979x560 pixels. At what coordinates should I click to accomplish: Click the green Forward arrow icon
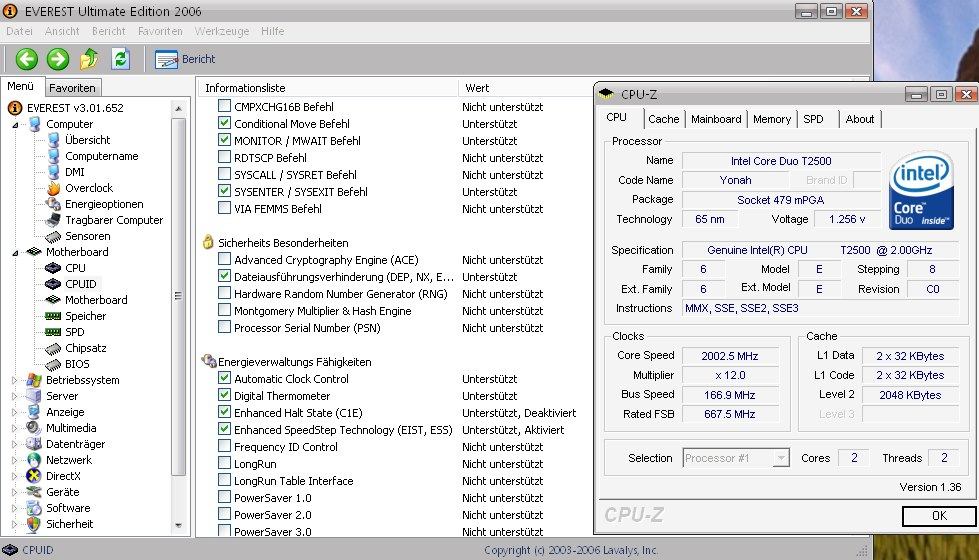[58, 59]
